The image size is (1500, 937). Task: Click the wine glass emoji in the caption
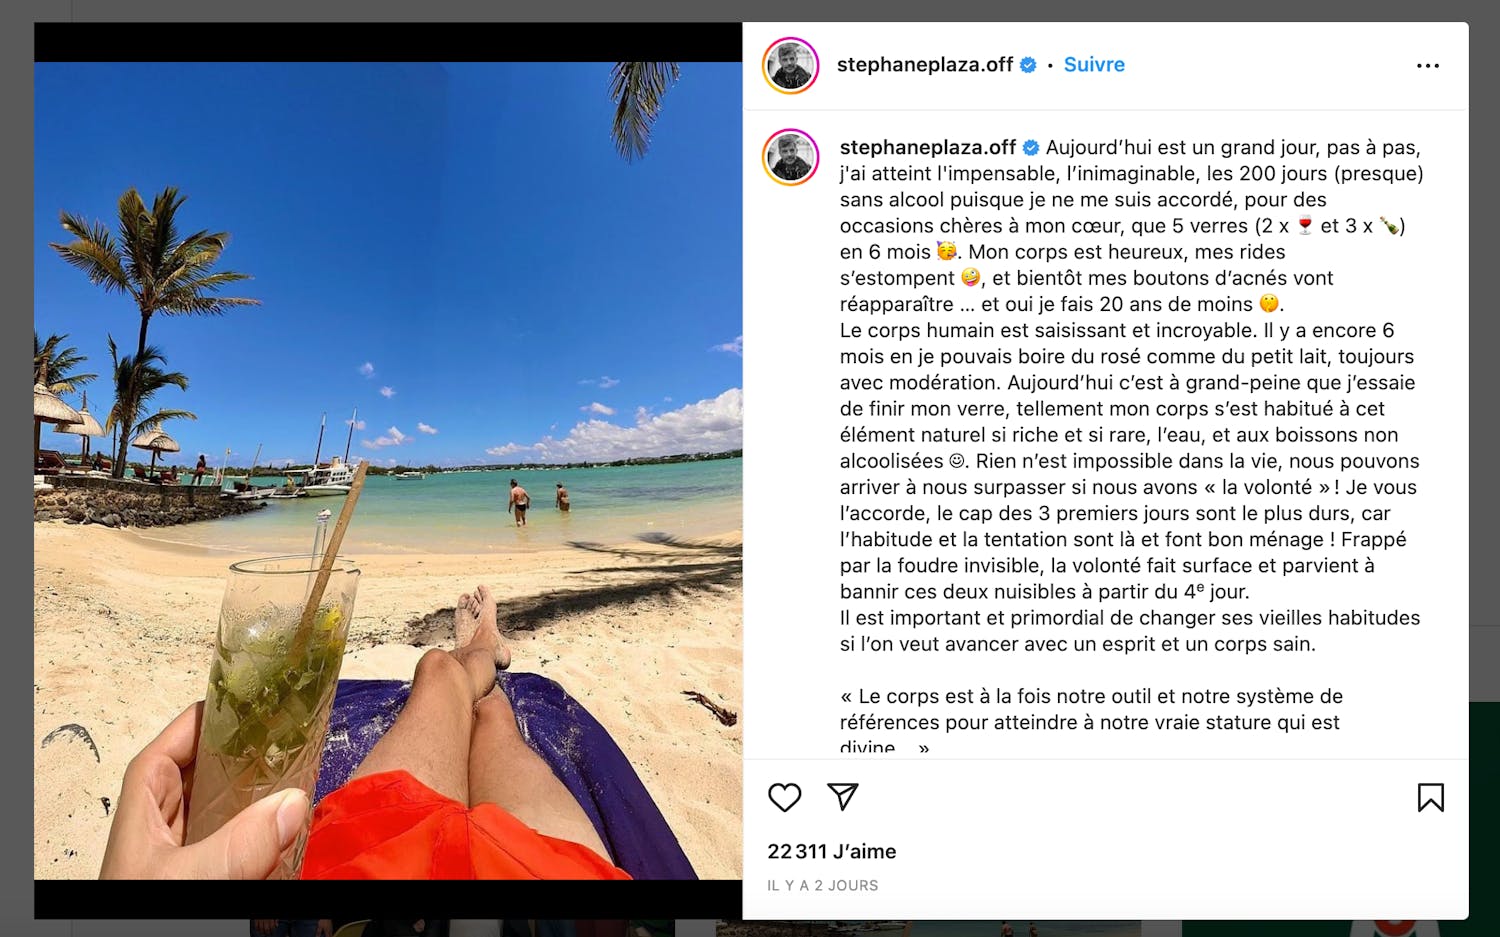(x=1304, y=226)
